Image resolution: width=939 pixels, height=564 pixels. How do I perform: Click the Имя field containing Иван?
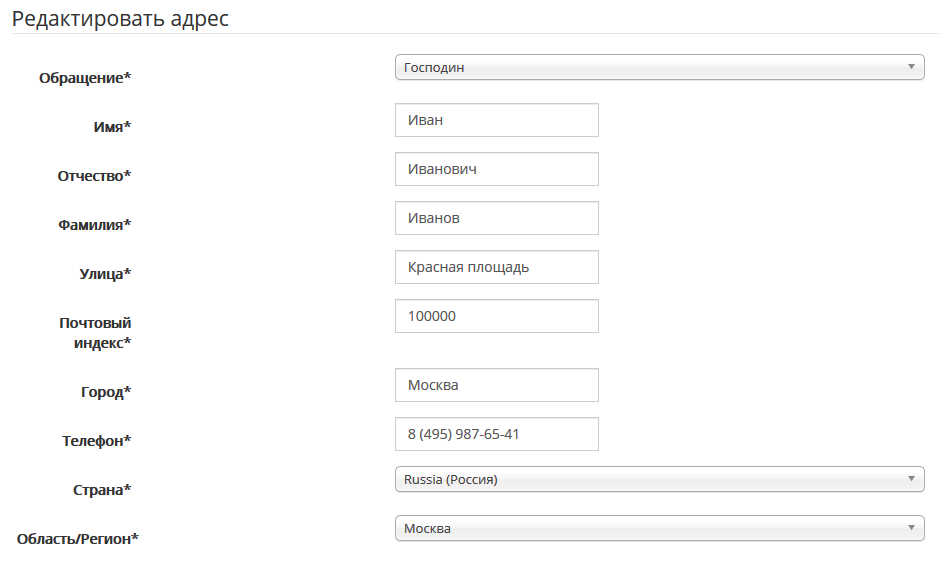[x=497, y=120]
